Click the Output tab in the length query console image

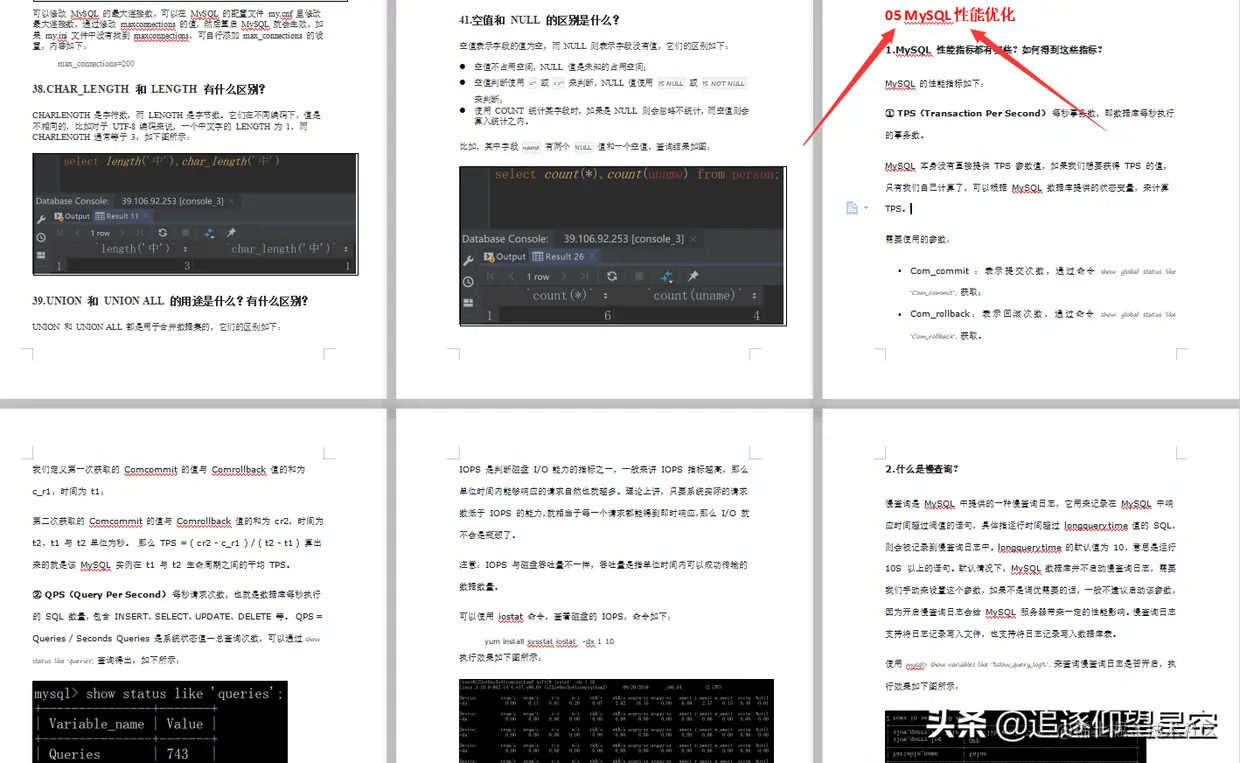[x=72, y=216]
